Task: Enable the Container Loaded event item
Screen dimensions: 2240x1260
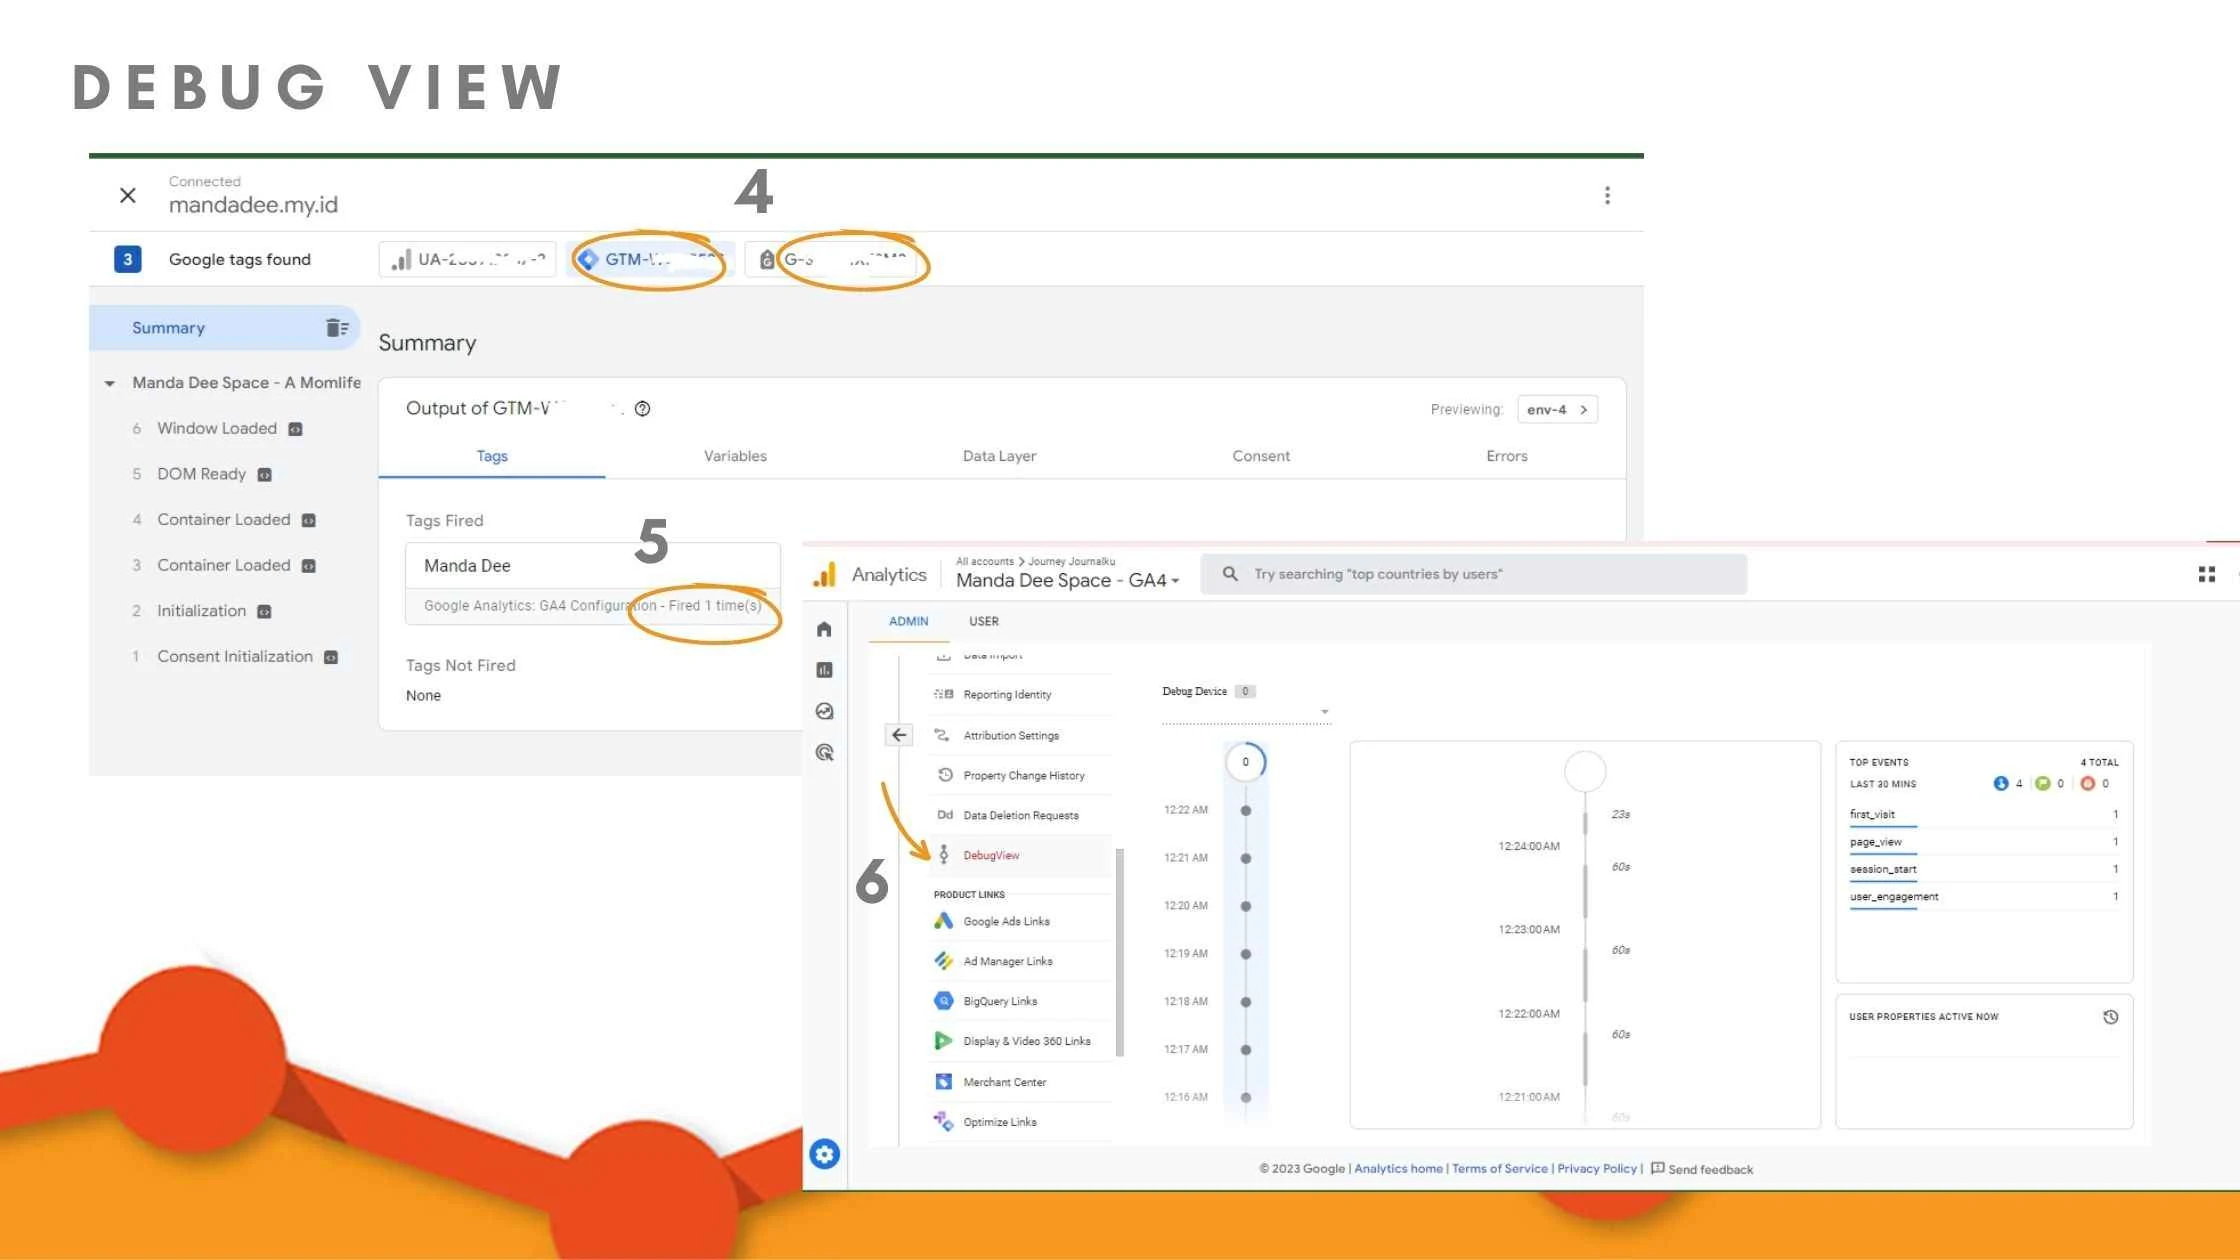Action: pos(222,518)
